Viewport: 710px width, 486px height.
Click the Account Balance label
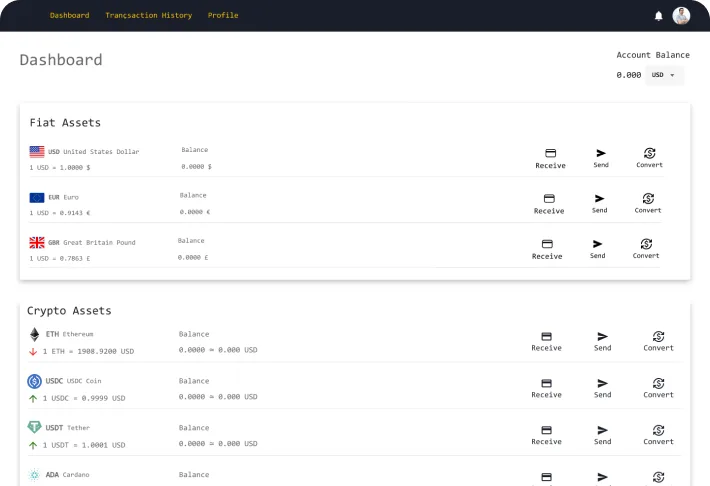[653, 55]
